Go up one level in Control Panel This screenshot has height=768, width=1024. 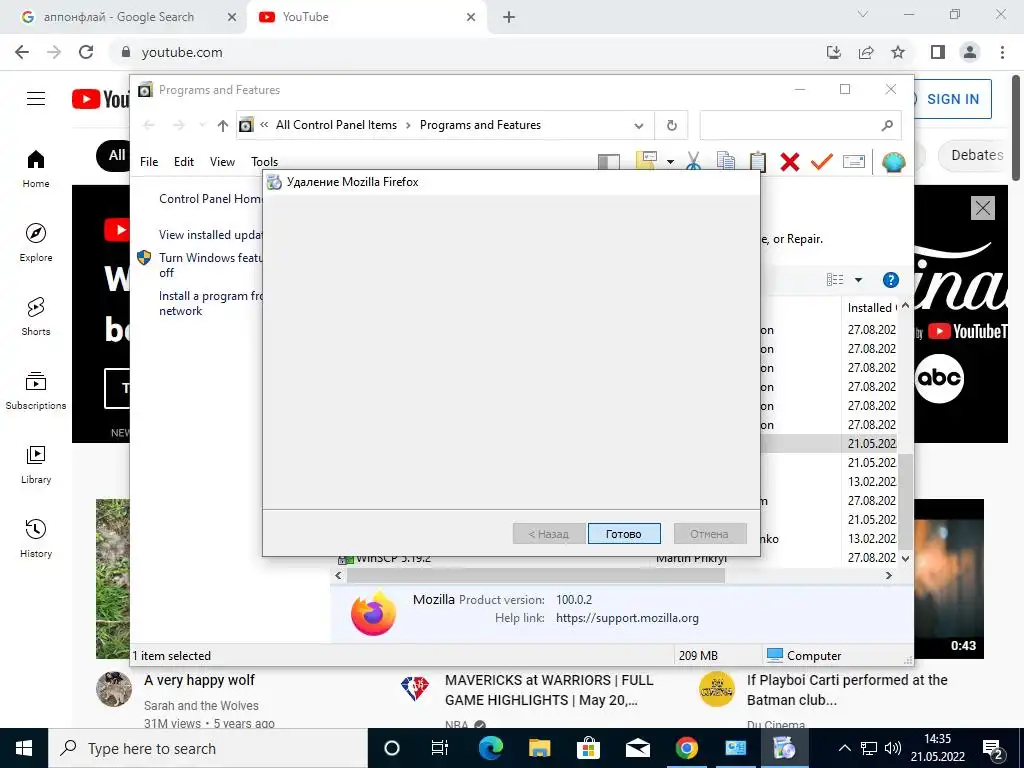point(223,125)
